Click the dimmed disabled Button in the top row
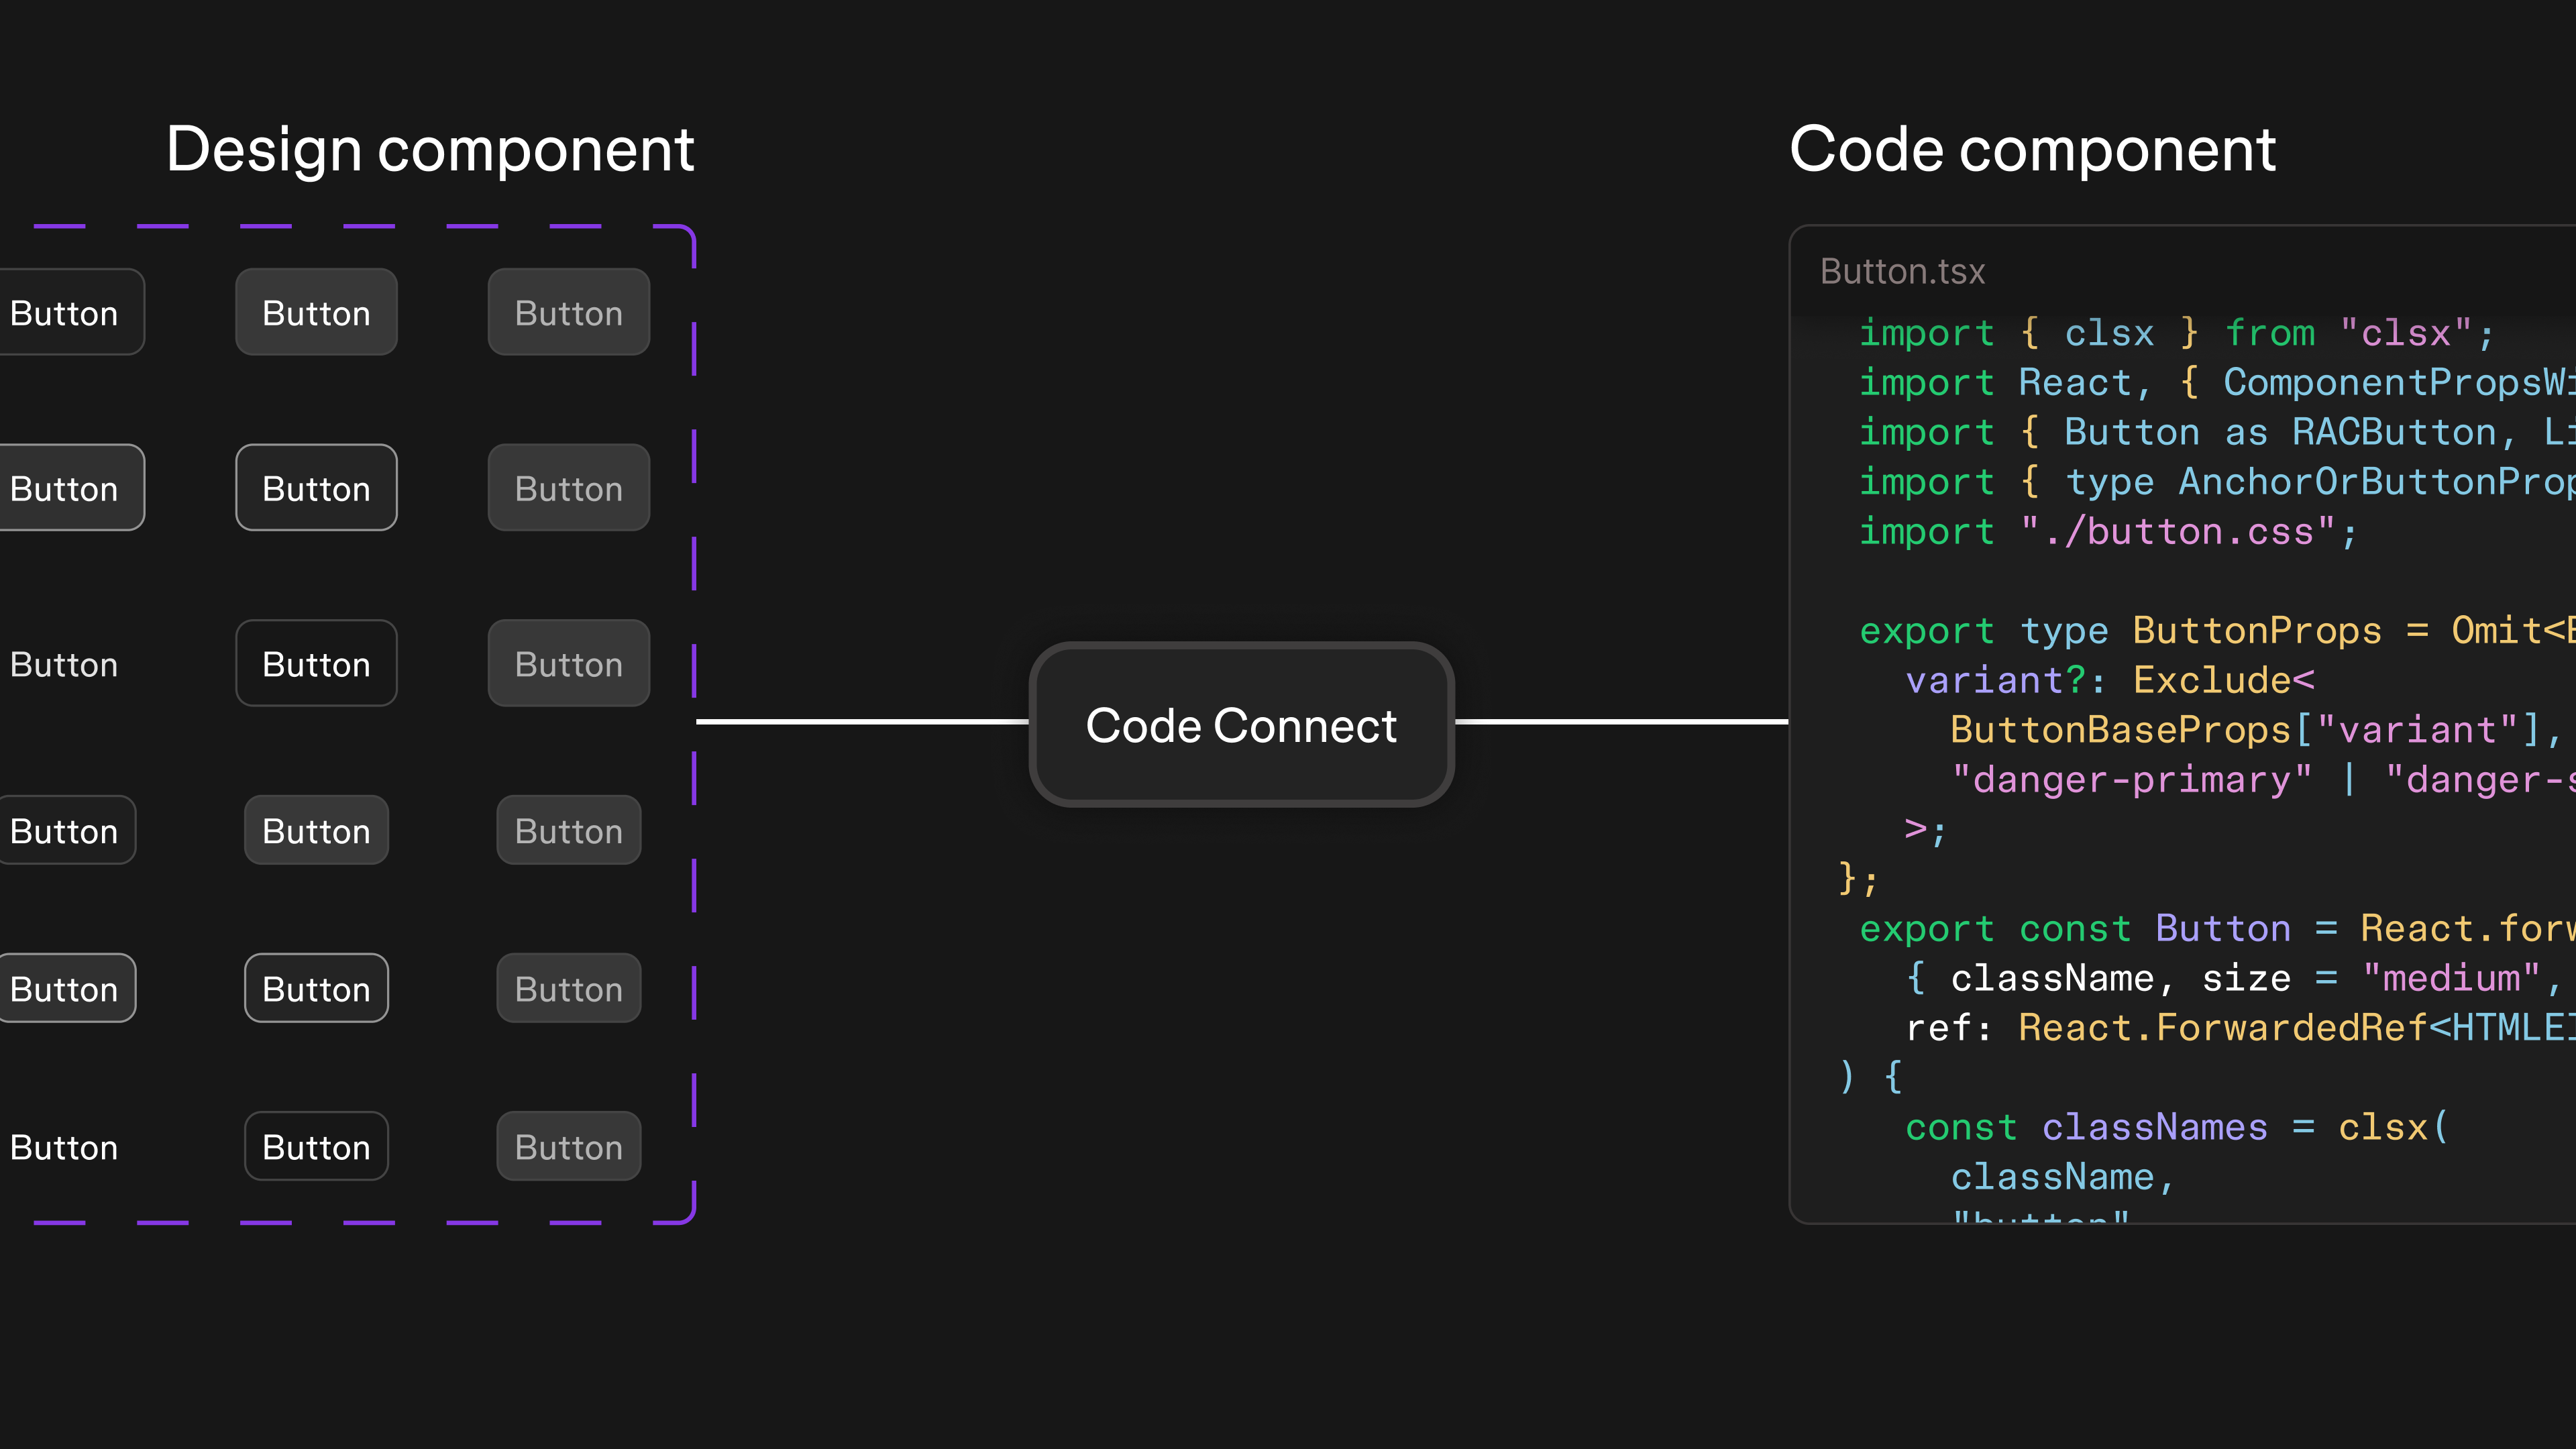This screenshot has width=2576, height=1449. tap(568, 312)
